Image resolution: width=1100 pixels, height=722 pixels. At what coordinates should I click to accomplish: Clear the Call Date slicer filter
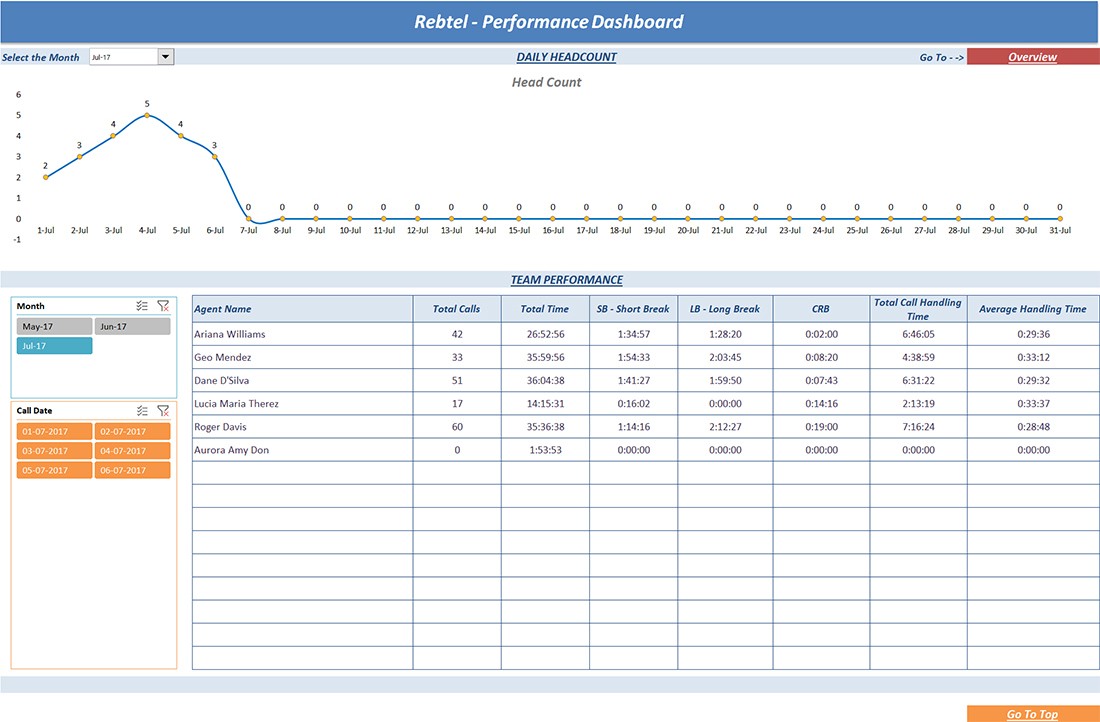pyautogui.click(x=163, y=410)
